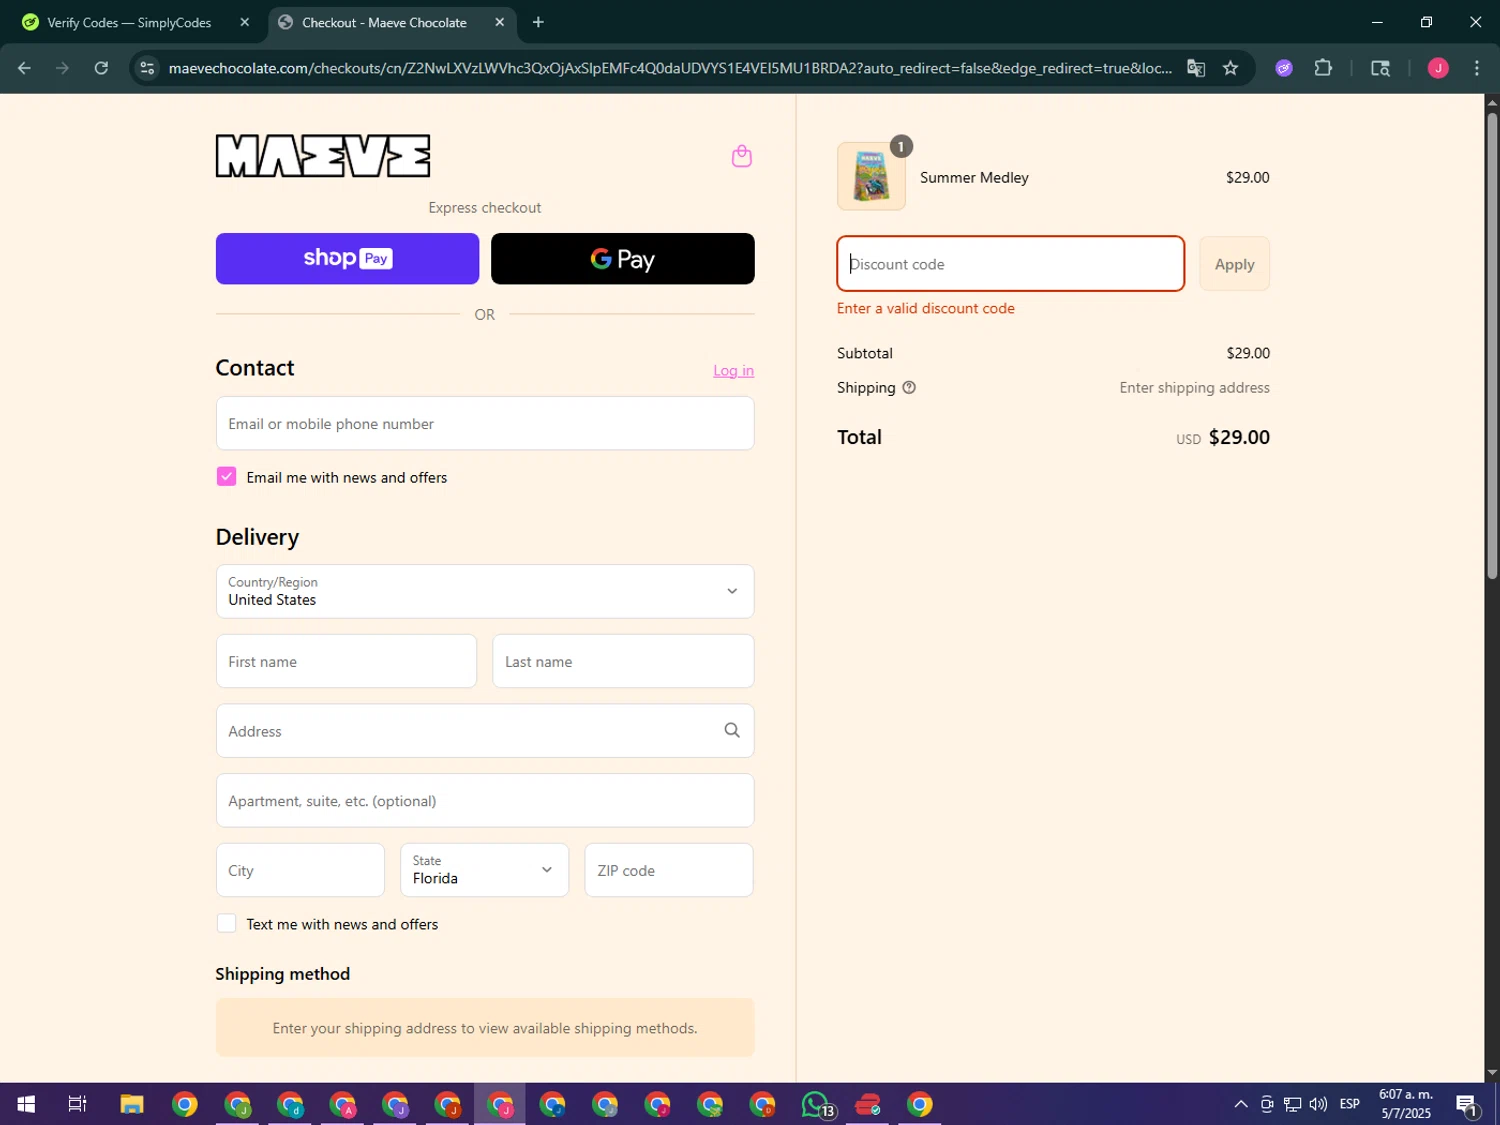Open the Extensions puzzle icon

(1323, 68)
